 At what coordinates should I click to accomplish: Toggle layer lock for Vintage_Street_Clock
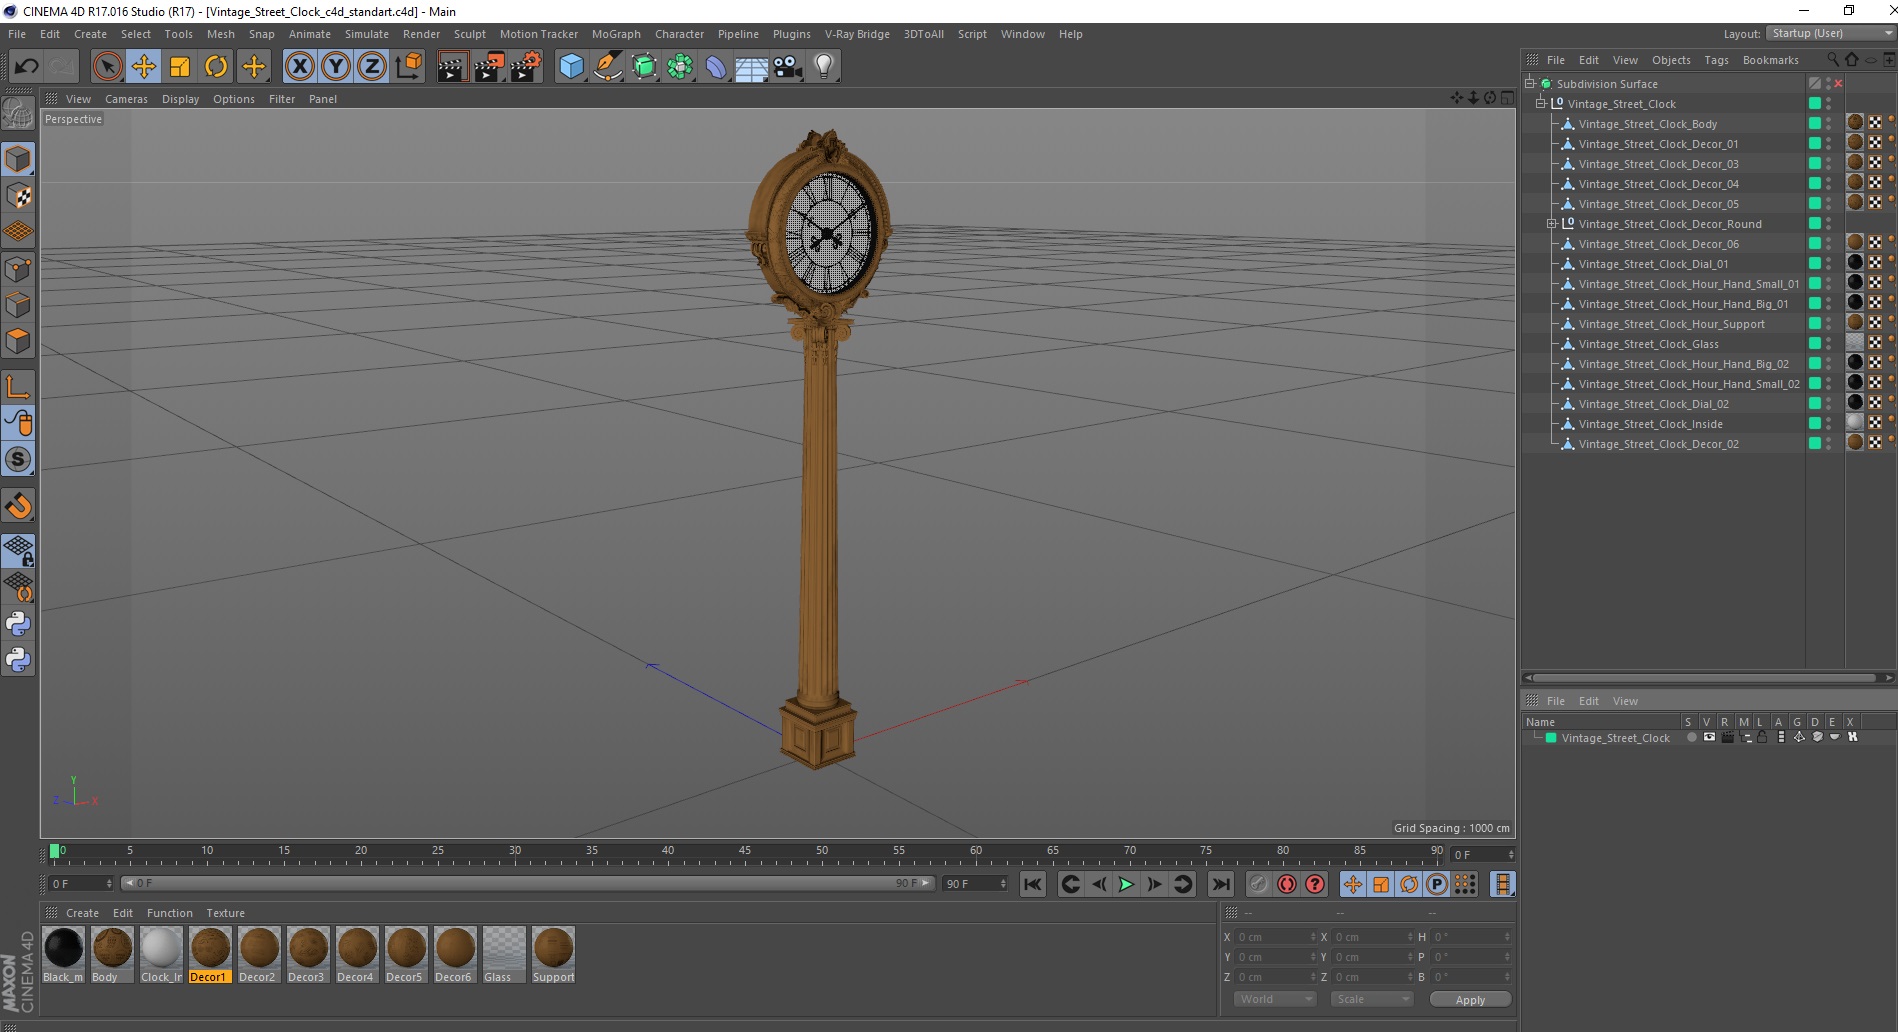1762,738
